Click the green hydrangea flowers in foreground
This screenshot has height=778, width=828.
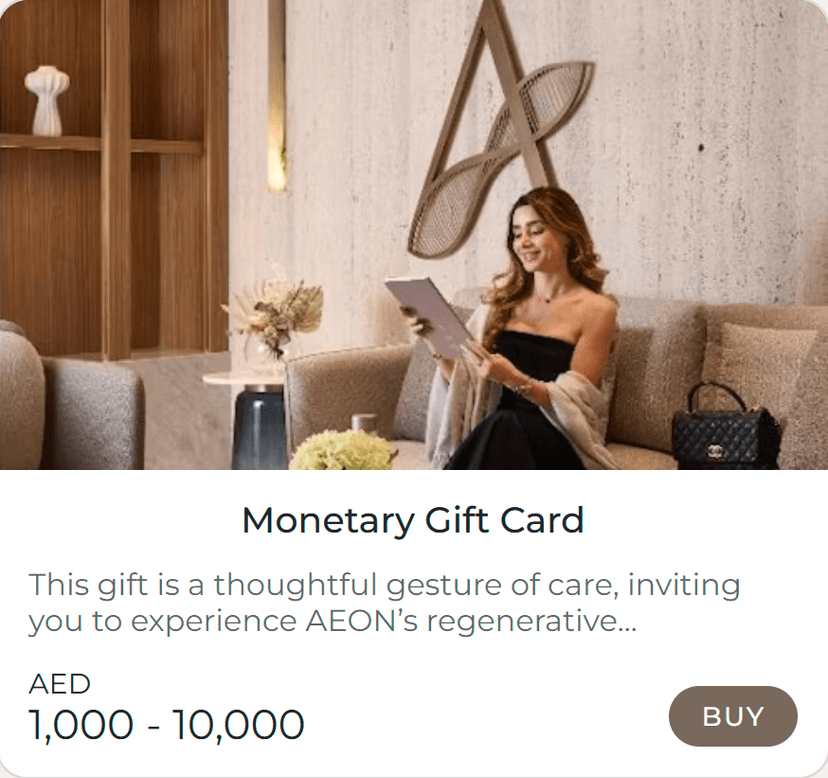pyautogui.click(x=343, y=451)
